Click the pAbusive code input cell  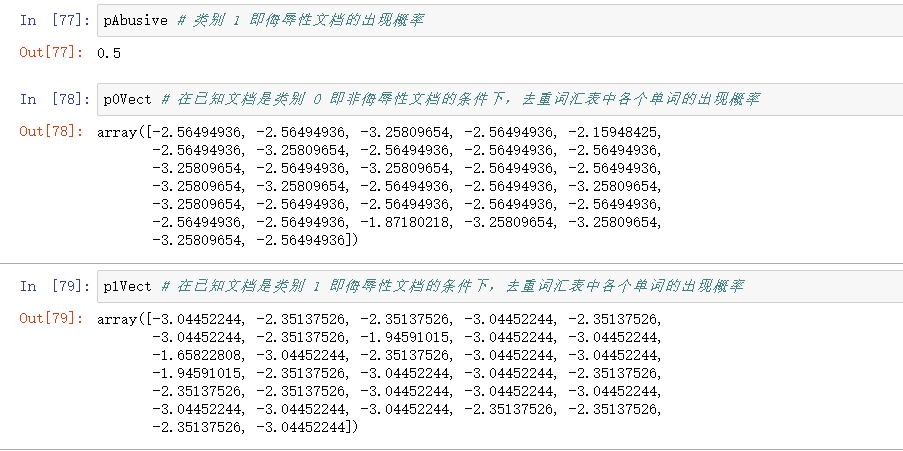pos(500,21)
